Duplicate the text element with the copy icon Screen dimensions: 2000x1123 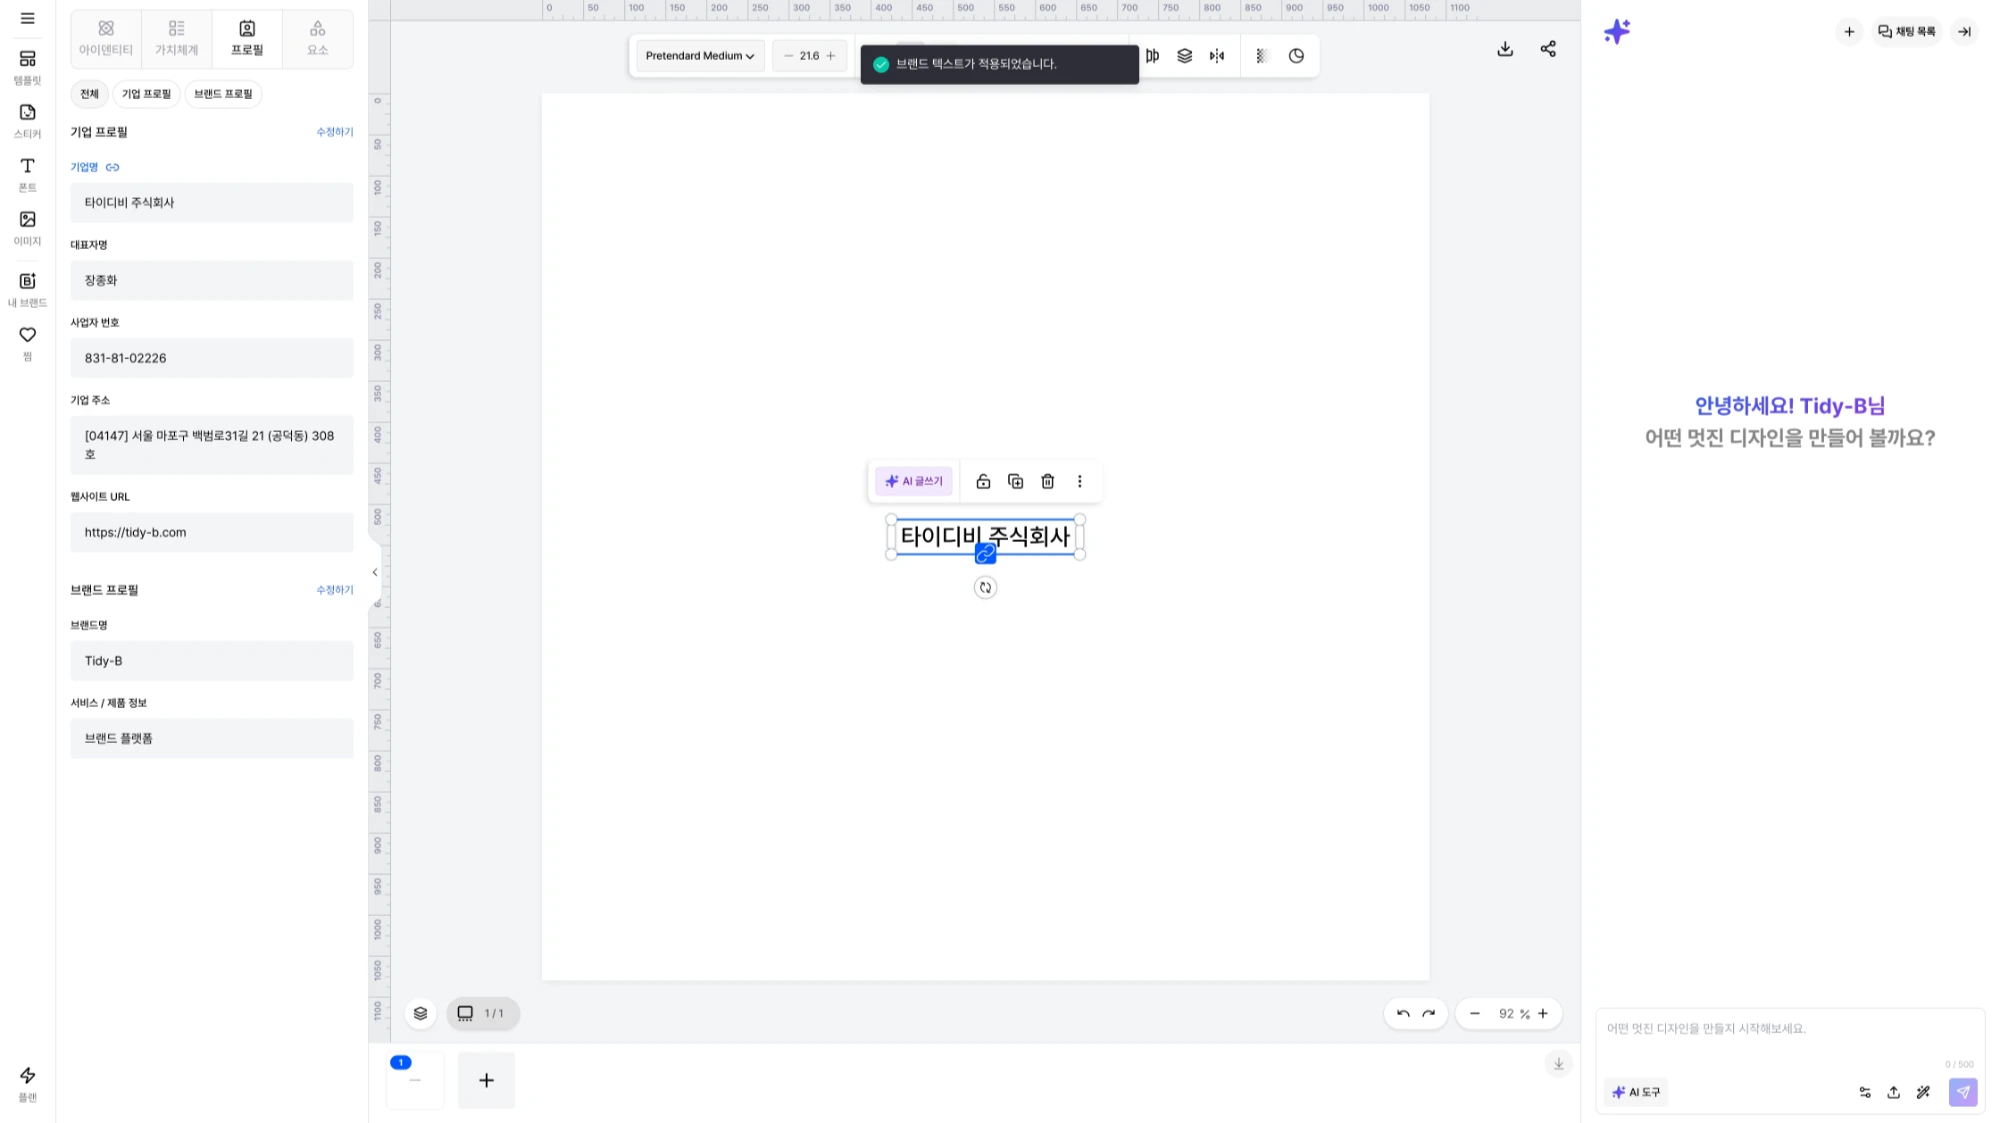click(1015, 481)
